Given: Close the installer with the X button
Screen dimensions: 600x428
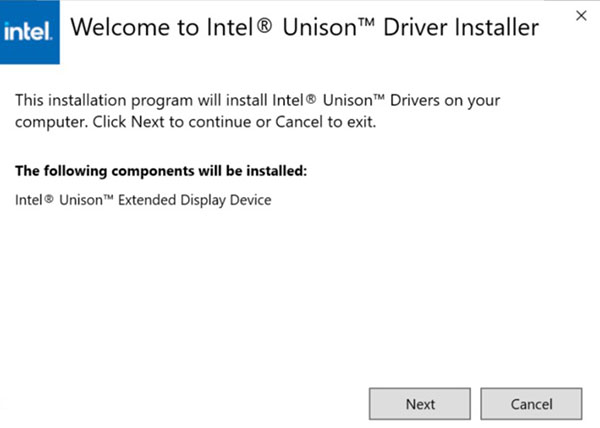Looking at the screenshot, I should tap(581, 15).
